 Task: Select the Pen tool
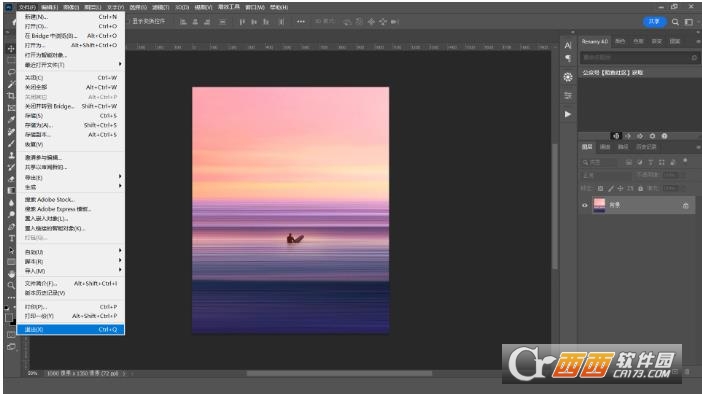11,227
